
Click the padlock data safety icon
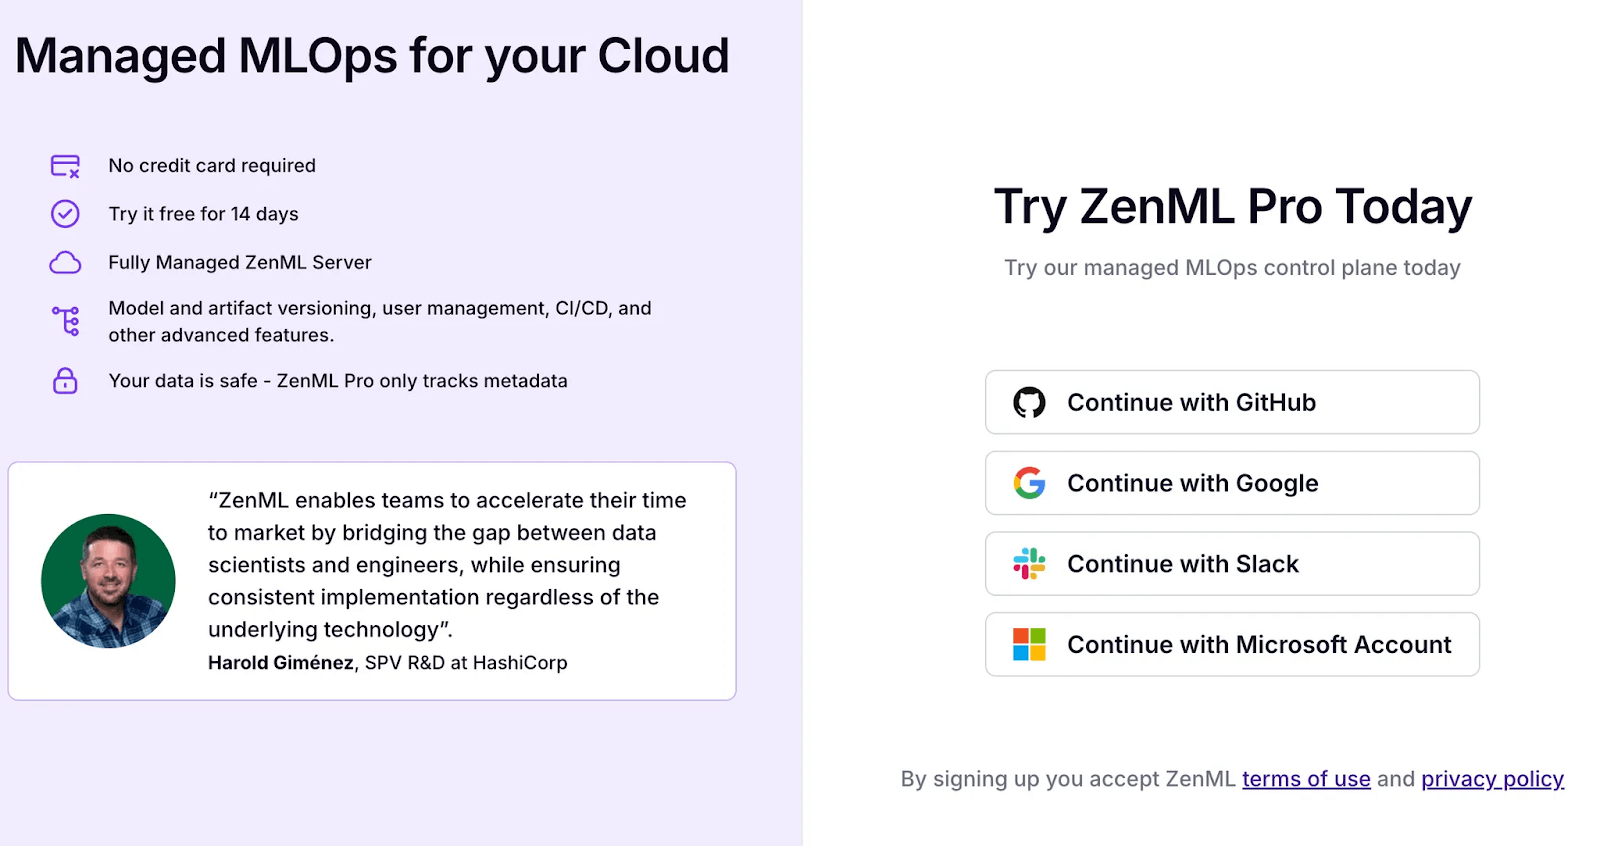point(65,381)
